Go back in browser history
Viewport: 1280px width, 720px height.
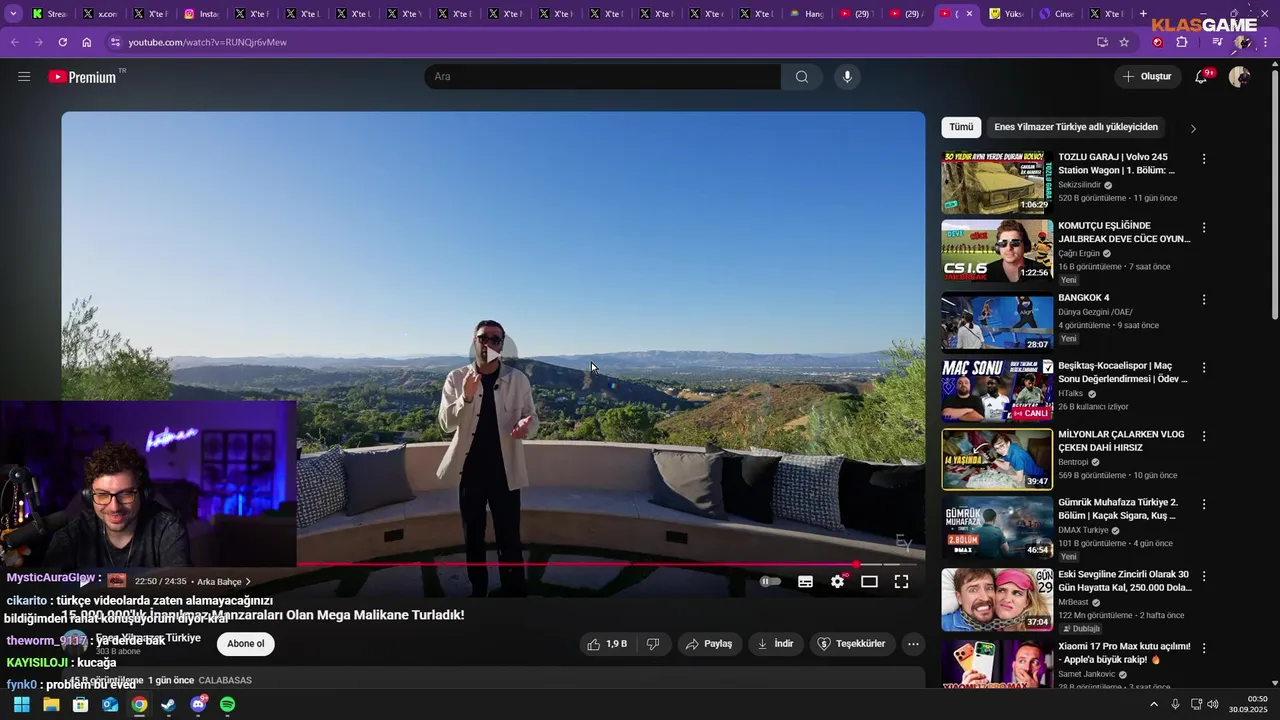click(x=14, y=42)
